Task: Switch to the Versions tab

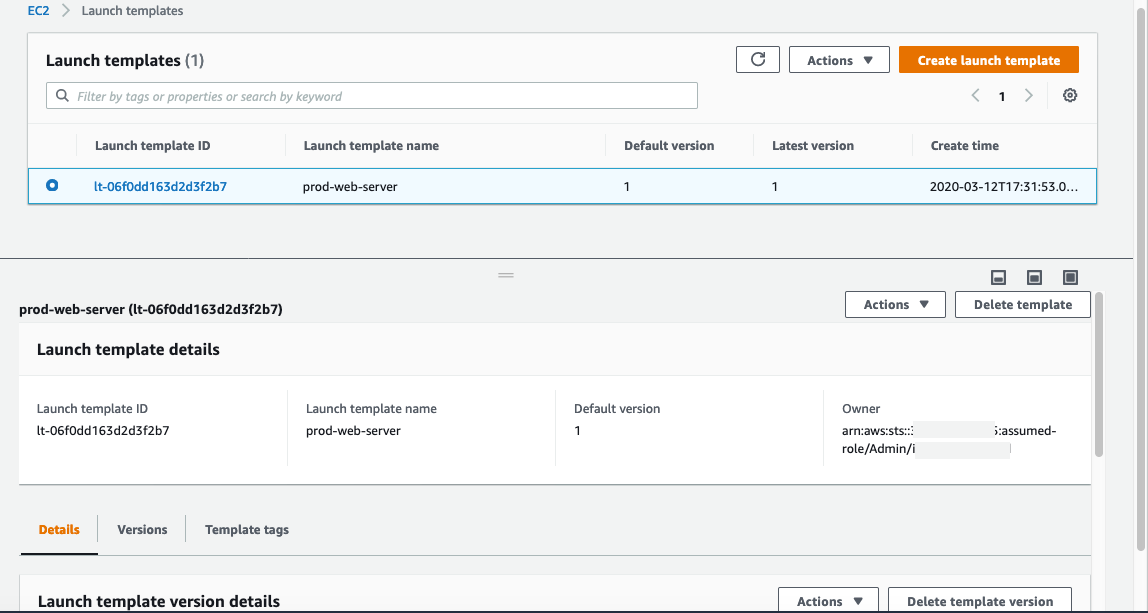Action: [141, 529]
